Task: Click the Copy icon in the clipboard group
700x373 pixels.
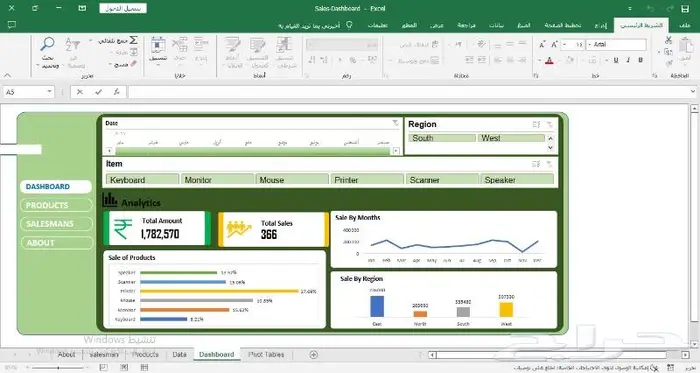Action: click(668, 51)
